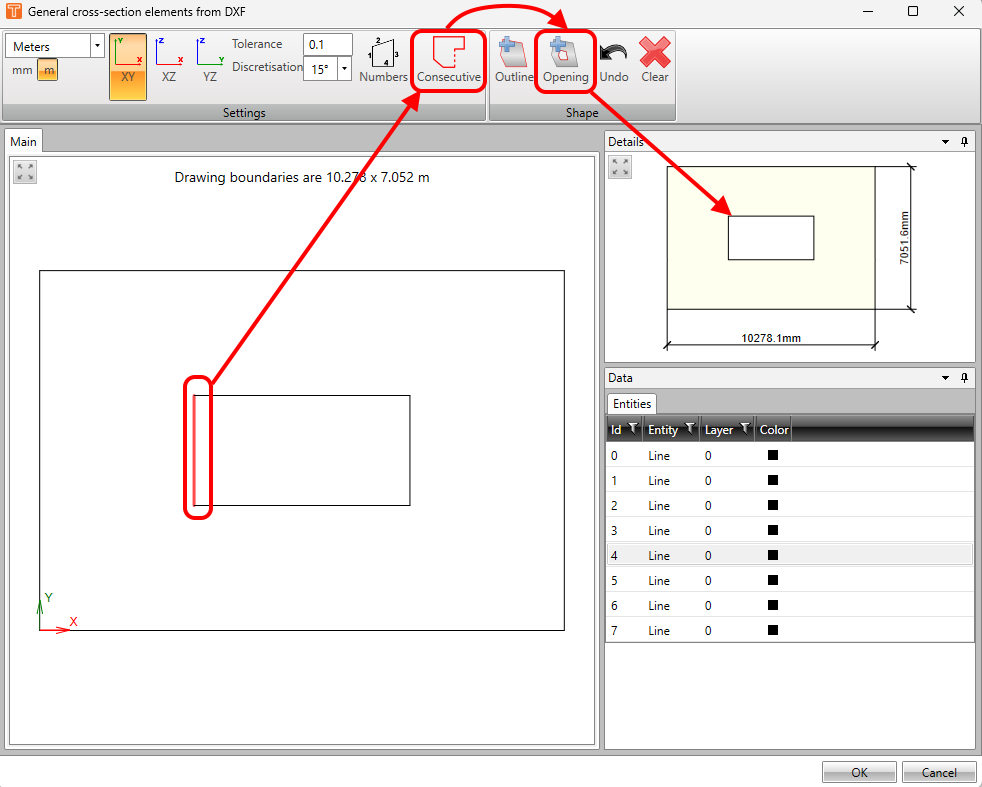This screenshot has height=787, width=982.
Task: Click the Tolerance input field
Action: 327,44
